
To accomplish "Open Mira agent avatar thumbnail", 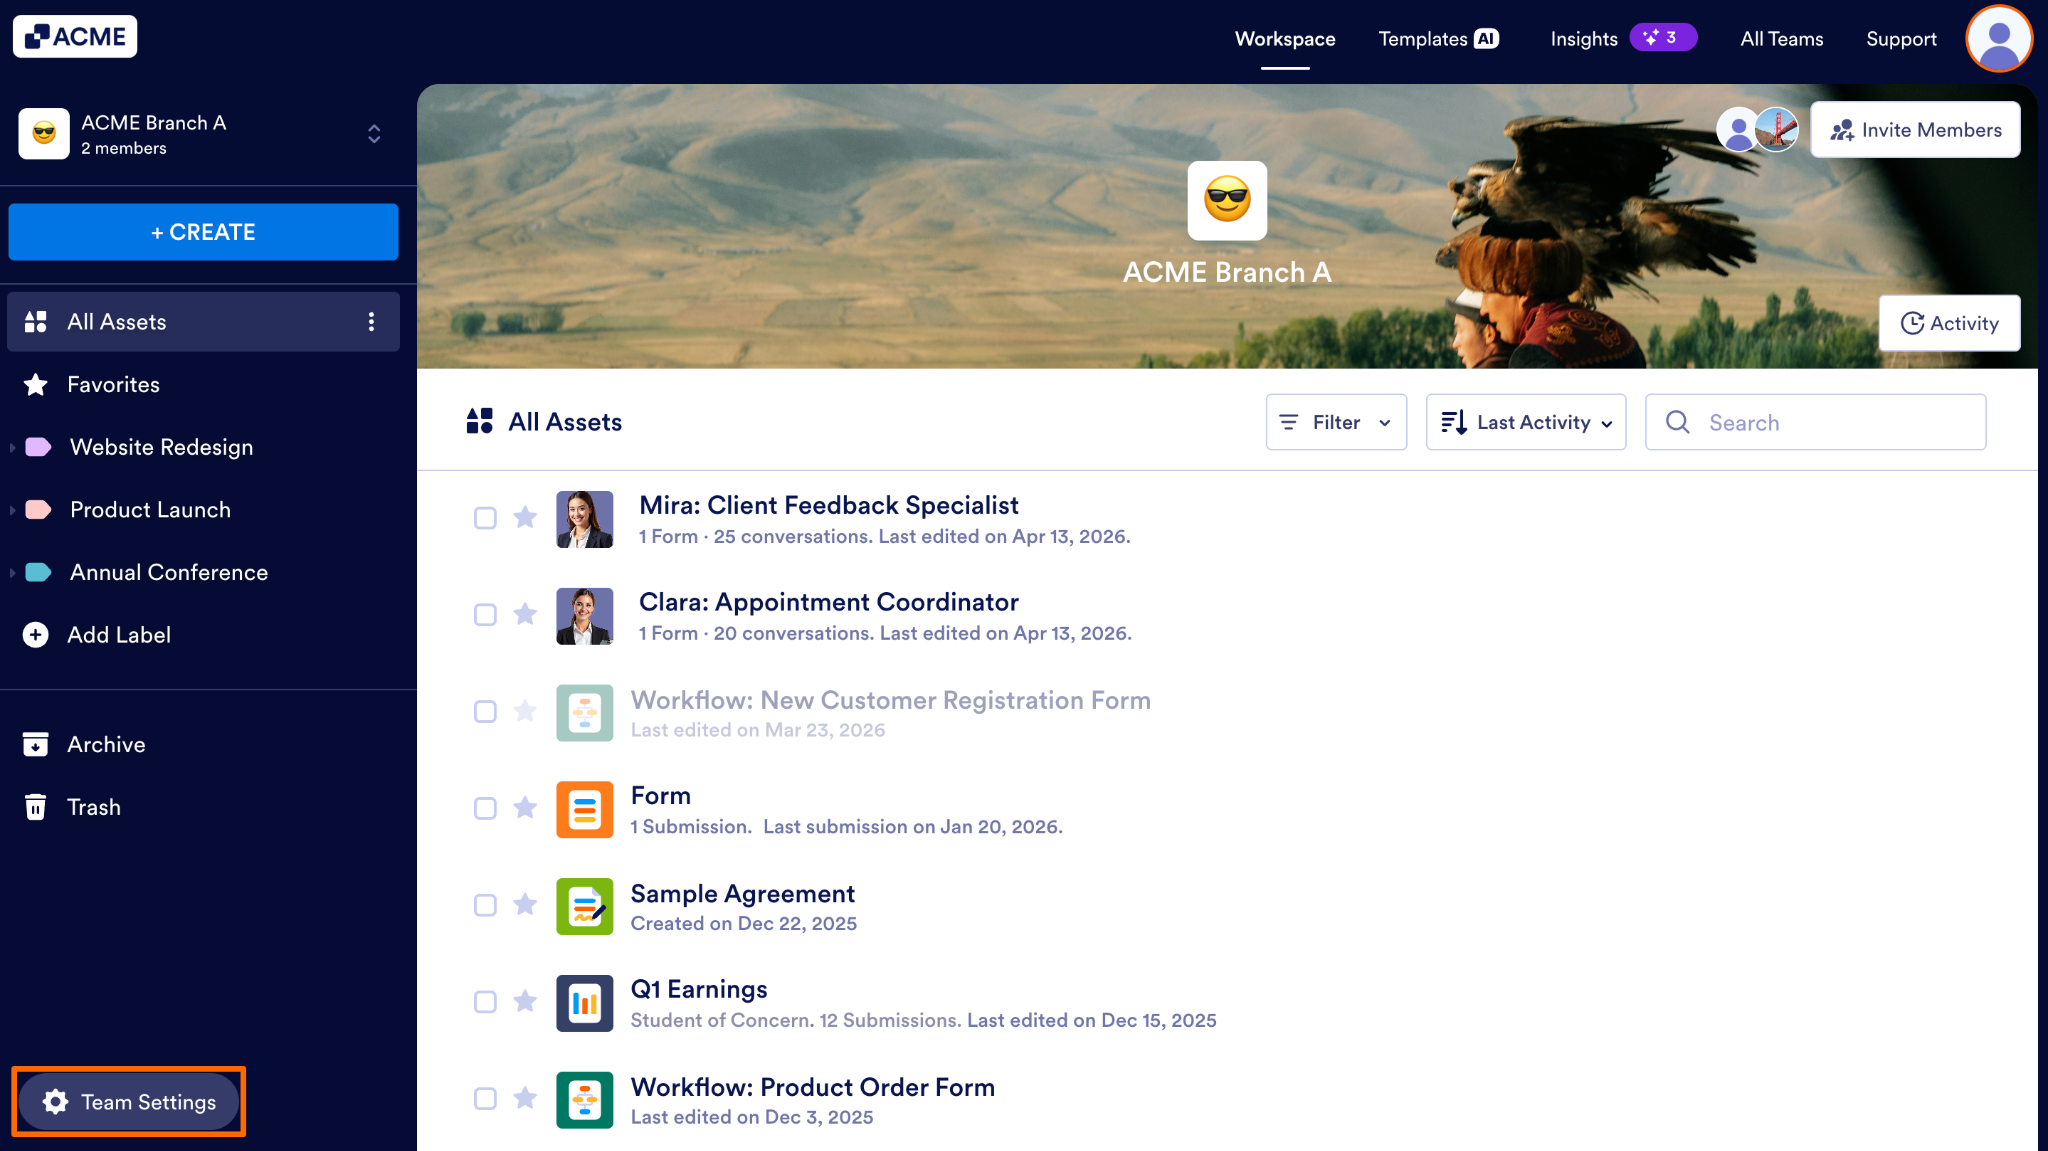I will click(x=585, y=519).
